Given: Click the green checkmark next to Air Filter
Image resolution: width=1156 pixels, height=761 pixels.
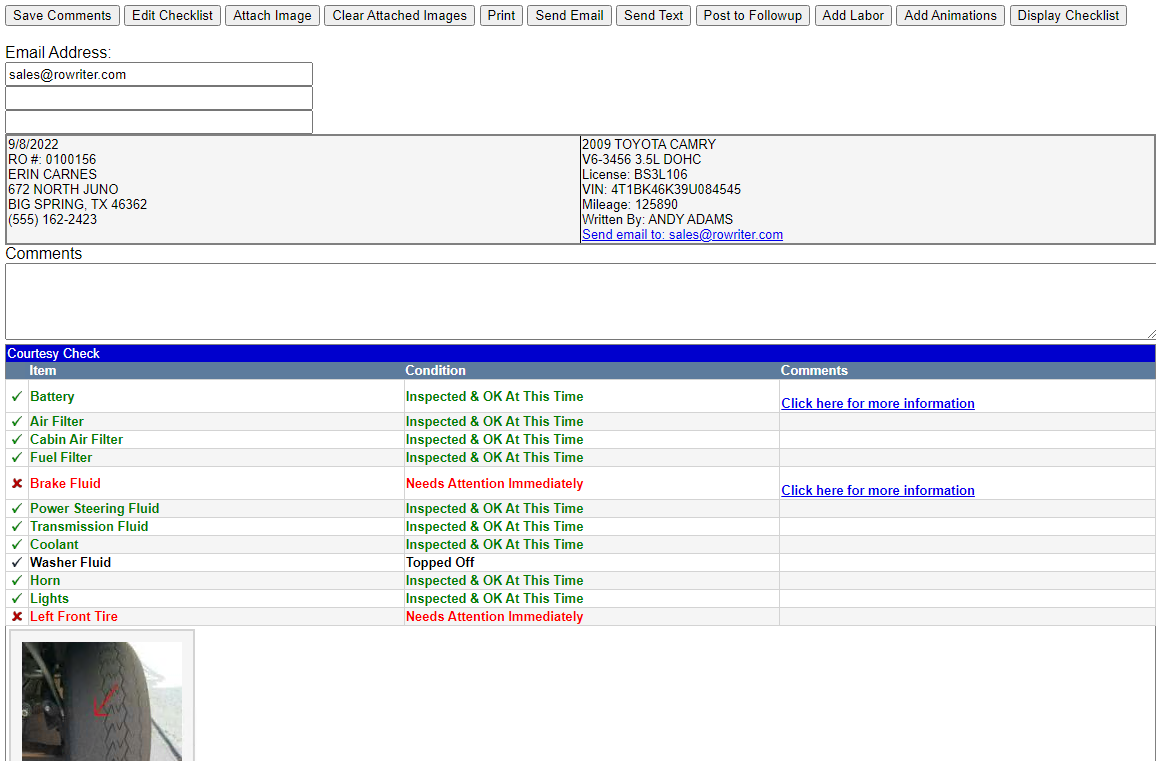Looking at the screenshot, I should pyautogui.click(x=17, y=422).
